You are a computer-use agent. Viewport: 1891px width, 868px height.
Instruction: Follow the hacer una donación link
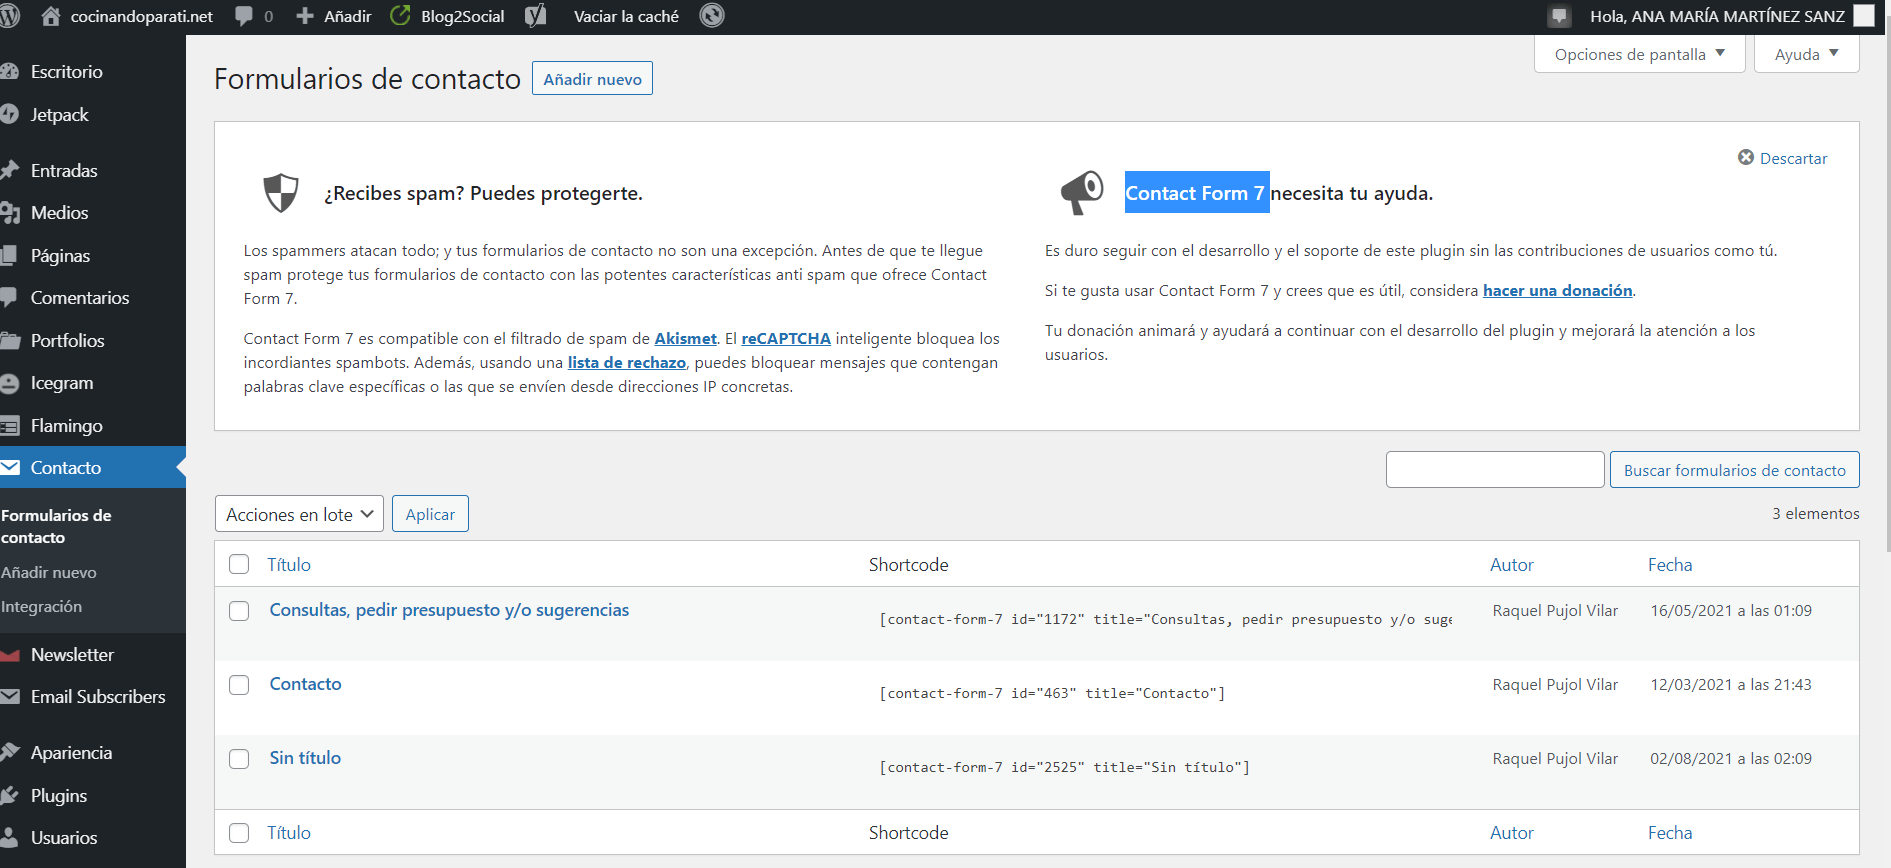[x=1558, y=290]
